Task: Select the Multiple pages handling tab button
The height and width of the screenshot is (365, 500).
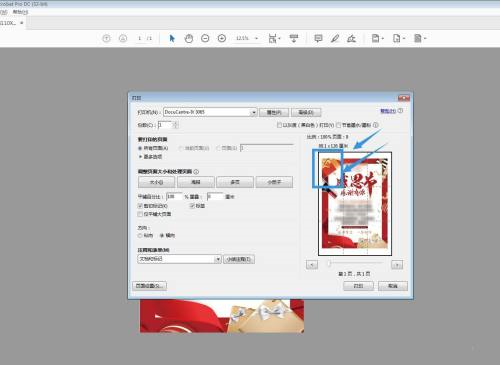Action: coord(235,182)
